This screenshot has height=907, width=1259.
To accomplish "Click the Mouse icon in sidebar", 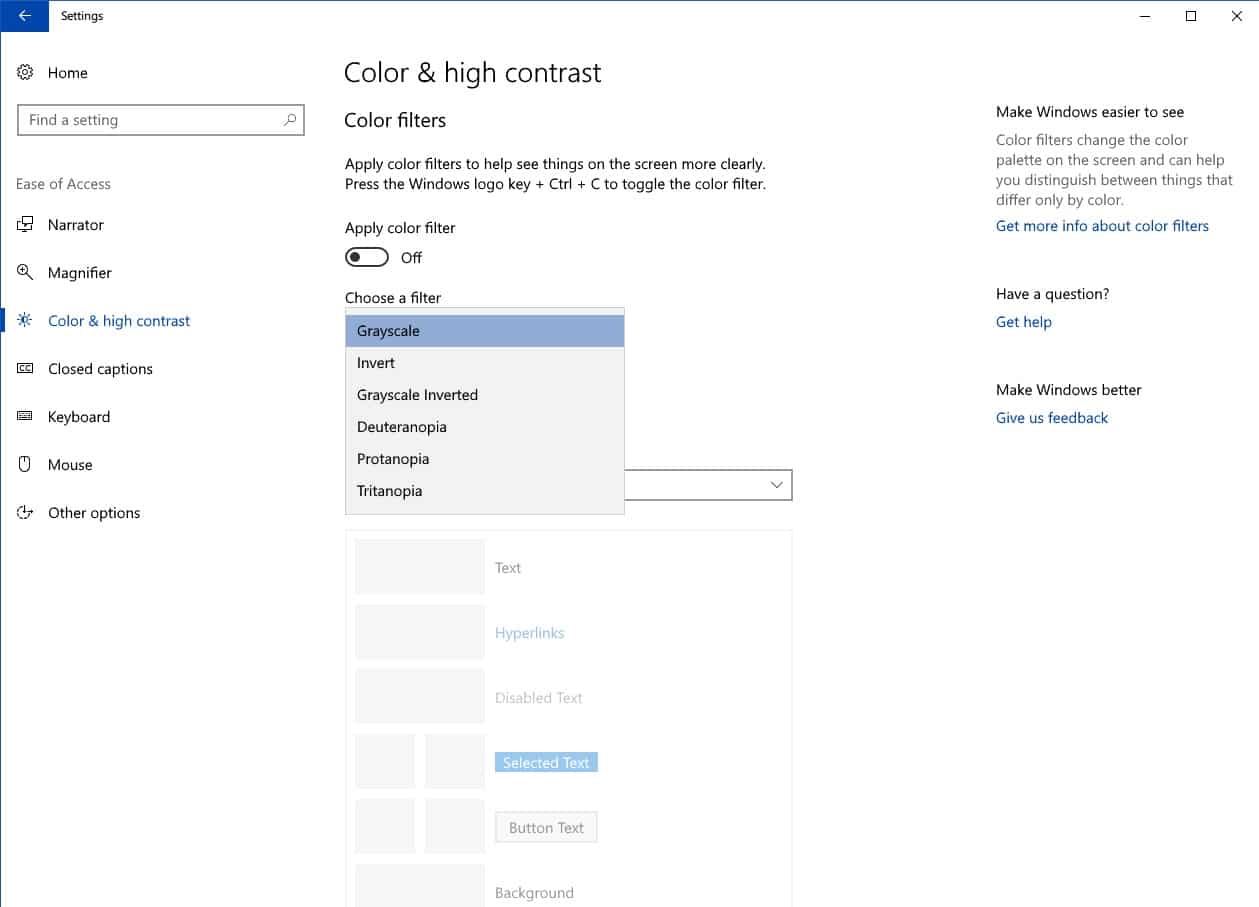I will 26,465.
